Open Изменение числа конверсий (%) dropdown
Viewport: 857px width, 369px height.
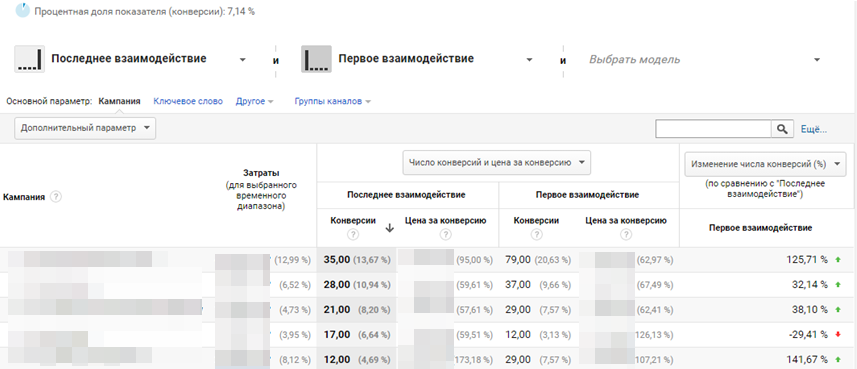click(765, 163)
